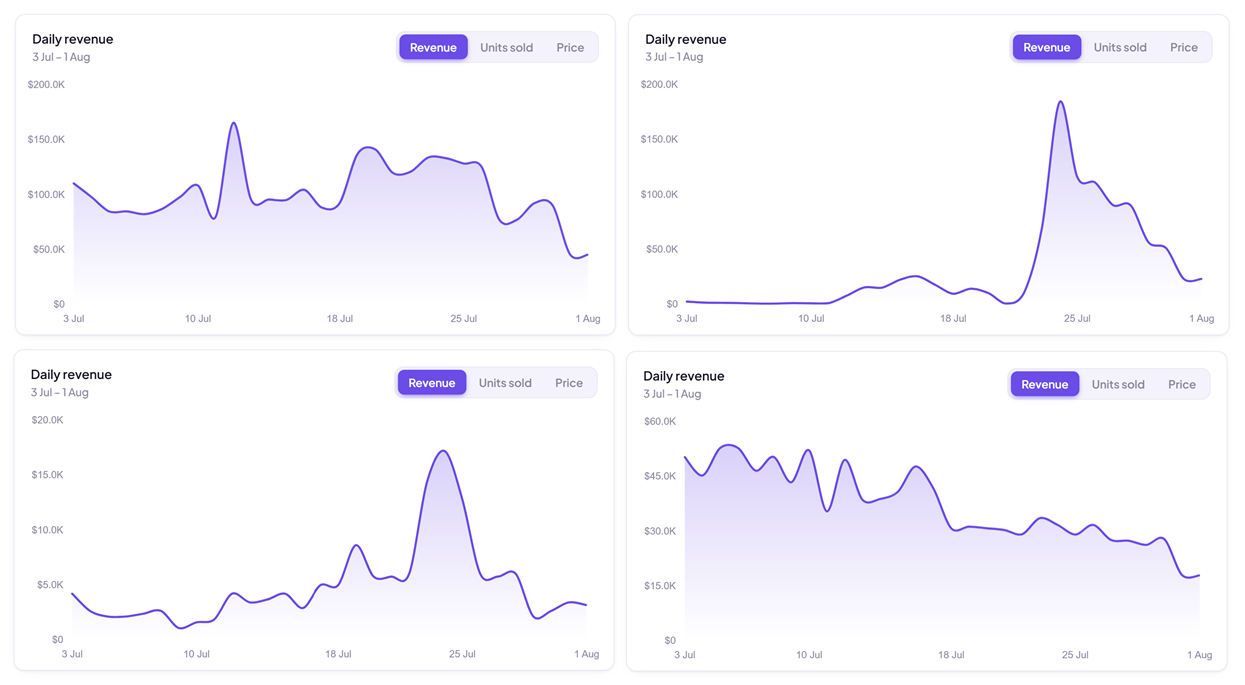
Task: Select Revenue tab in the $60.0K-scale chart
Action: (1045, 384)
